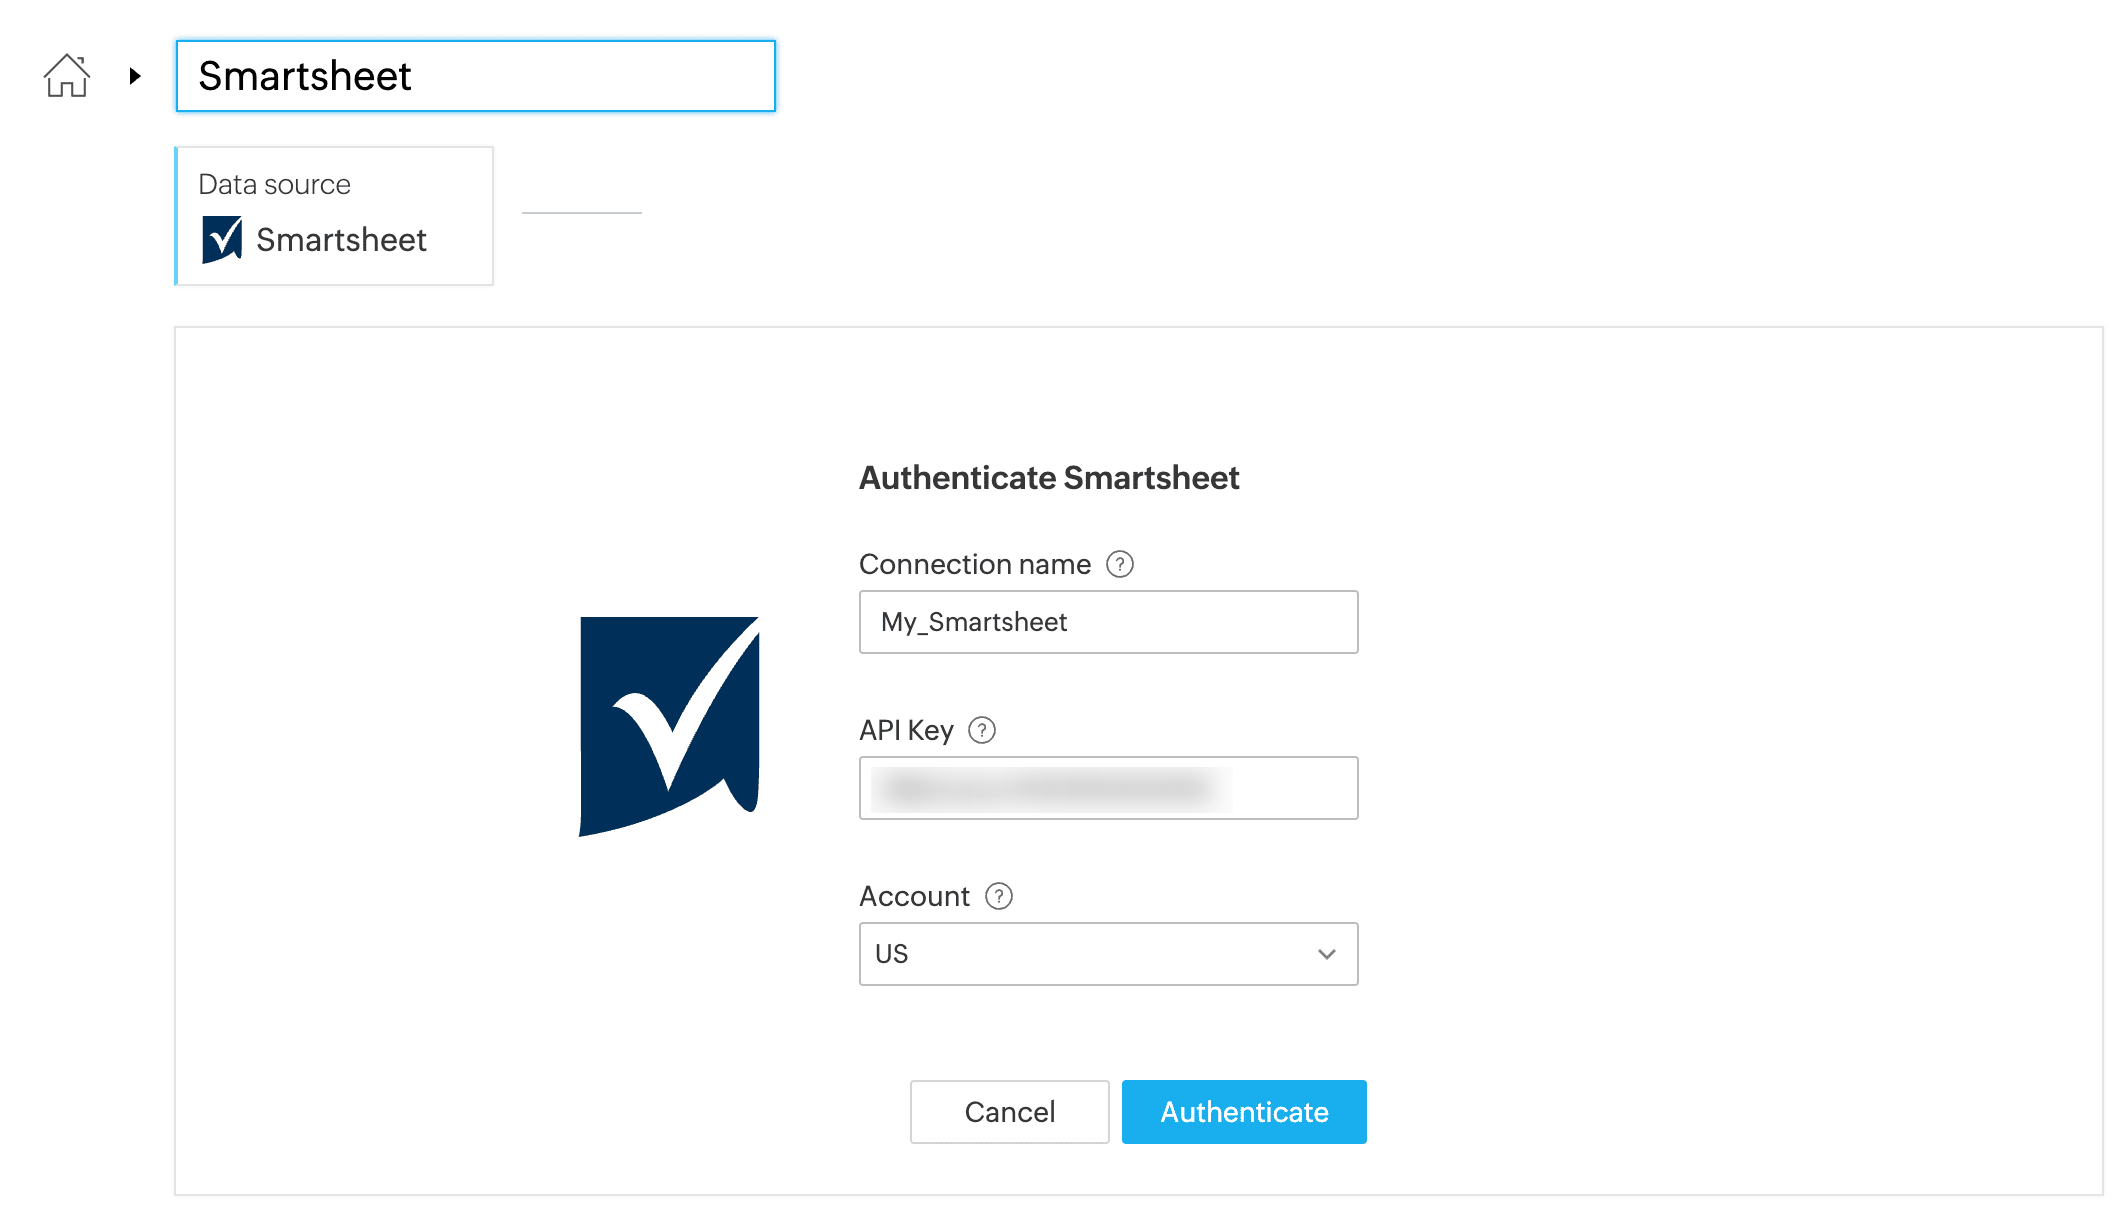2116x1210 pixels.
Task: Click the breadcrumb arrow next to home
Action: point(135,76)
